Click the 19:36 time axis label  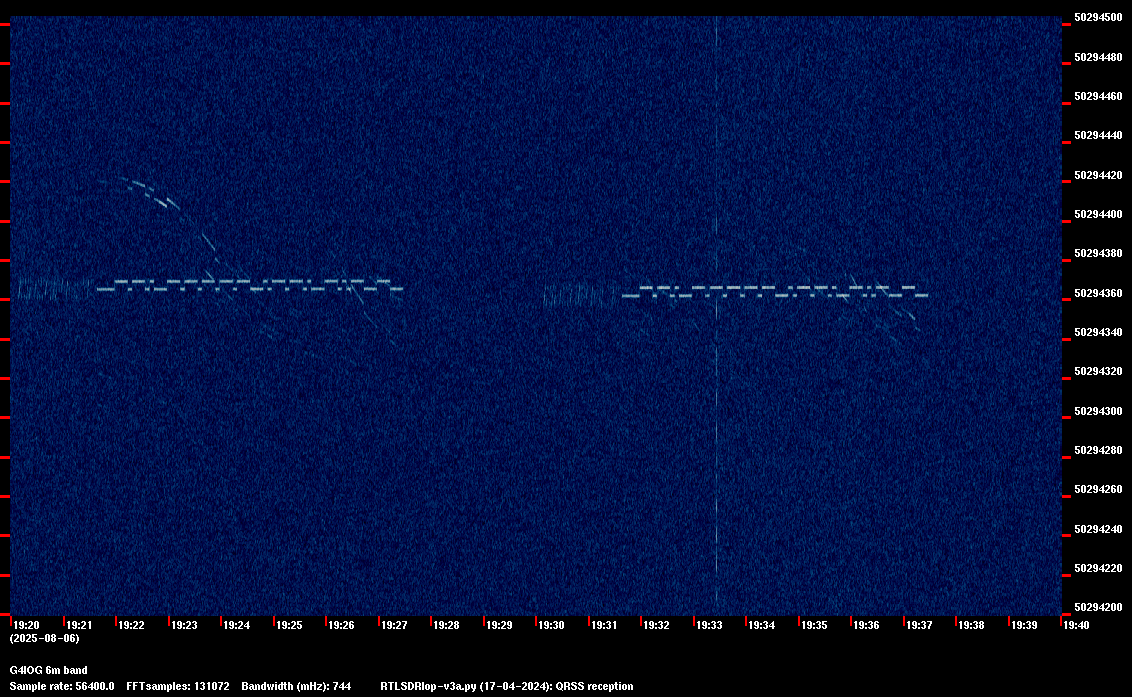click(x=866, y=625)
